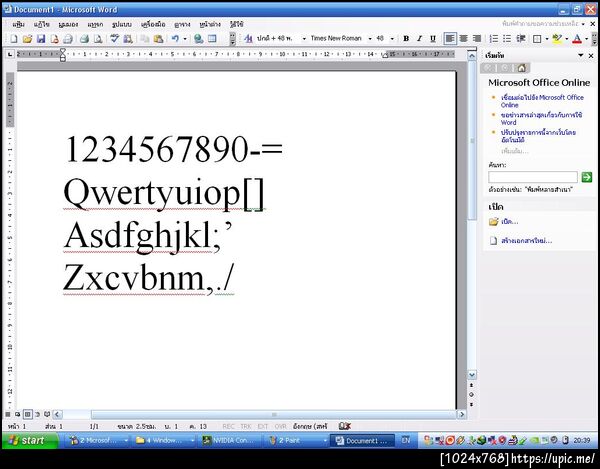Save the document with the floppy disk icon

(41, 39)
